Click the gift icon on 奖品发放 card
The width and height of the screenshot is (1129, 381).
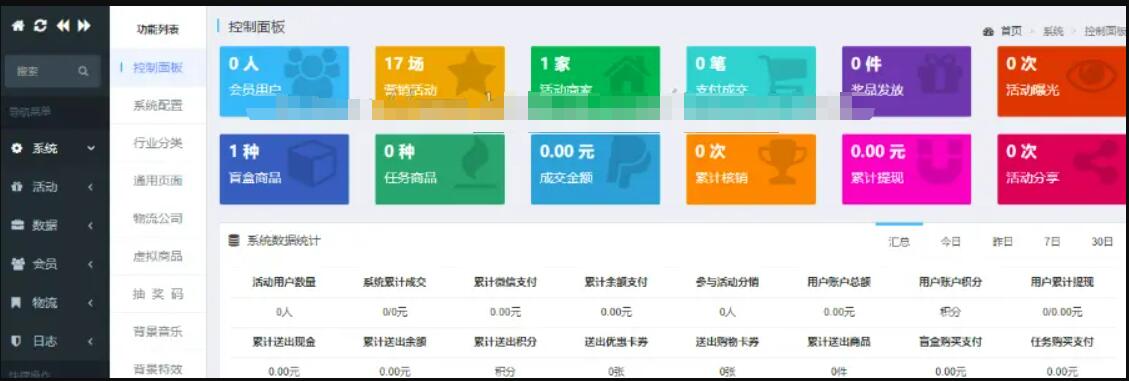940,73
